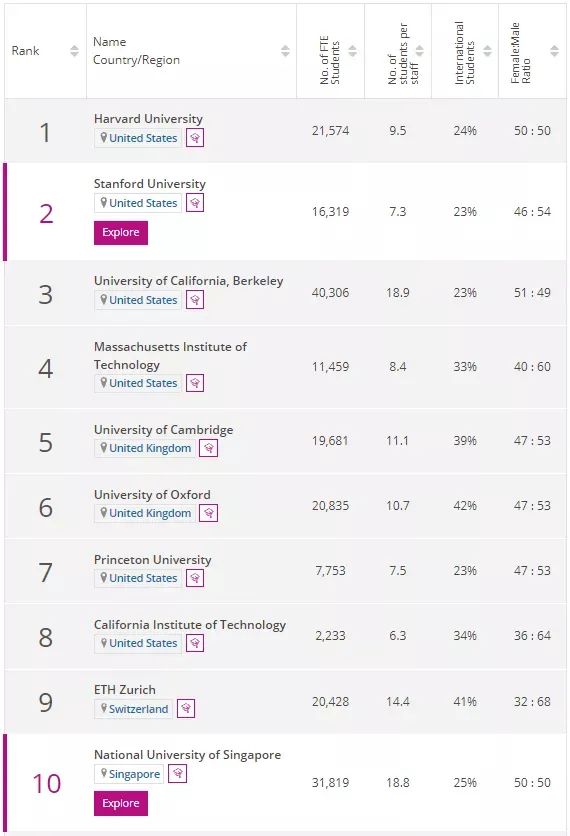
Task: Open graduation cap icon for MIT row
Action: [x=195, y=383]
